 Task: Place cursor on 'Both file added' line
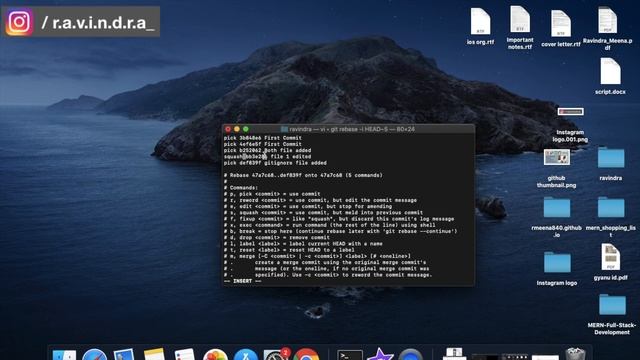point(267,150)
